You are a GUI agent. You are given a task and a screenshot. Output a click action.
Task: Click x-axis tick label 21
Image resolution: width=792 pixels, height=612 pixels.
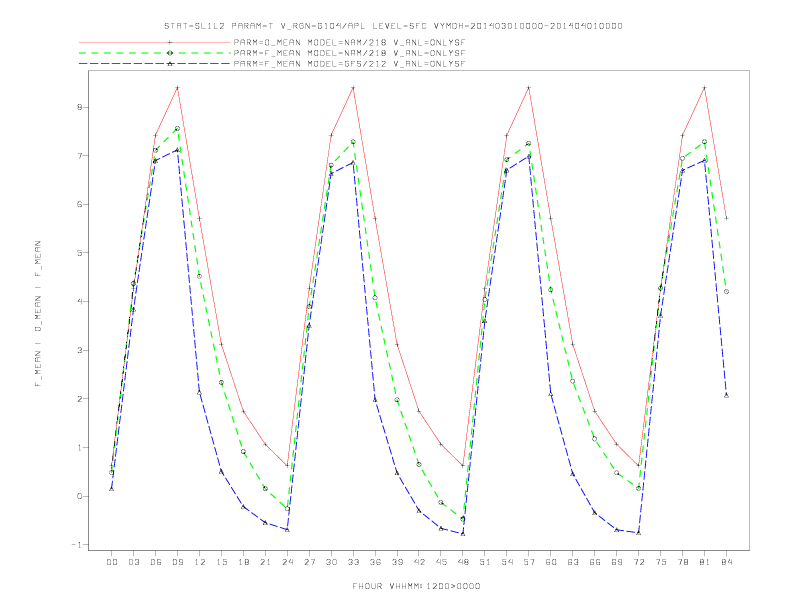click(265, 562)
